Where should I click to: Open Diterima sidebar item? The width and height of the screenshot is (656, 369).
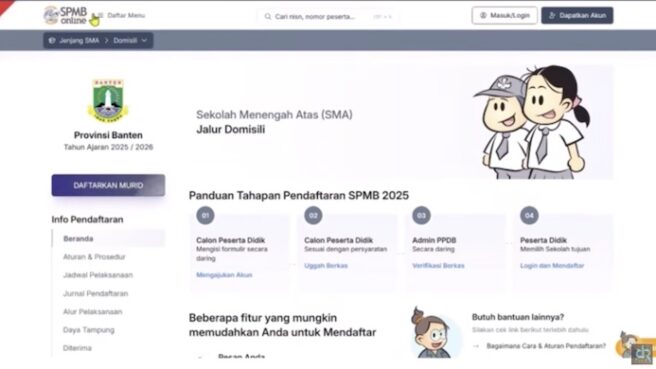pyautogui.click(x=77, y=348)
